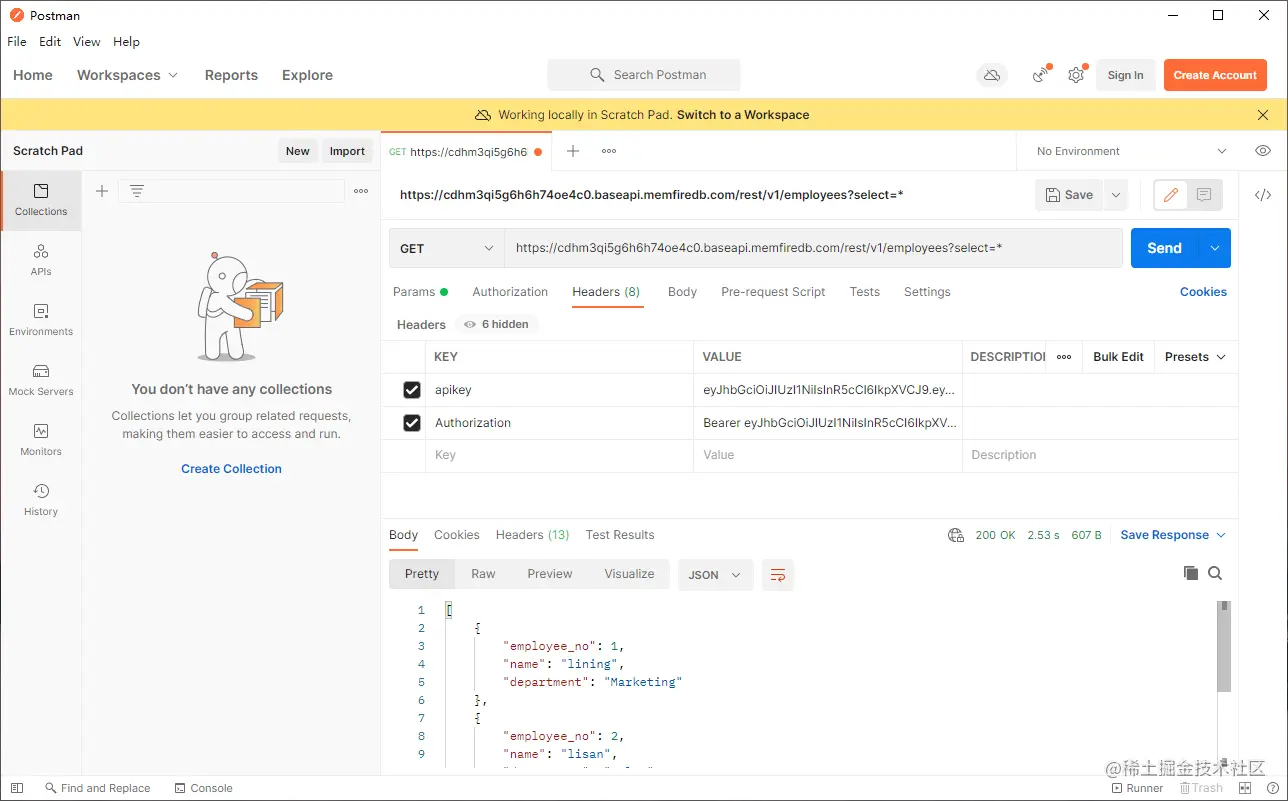Open the Environments sidebar panel
The width and height of the screenshot is (1288, 801).
click(41, 320)
